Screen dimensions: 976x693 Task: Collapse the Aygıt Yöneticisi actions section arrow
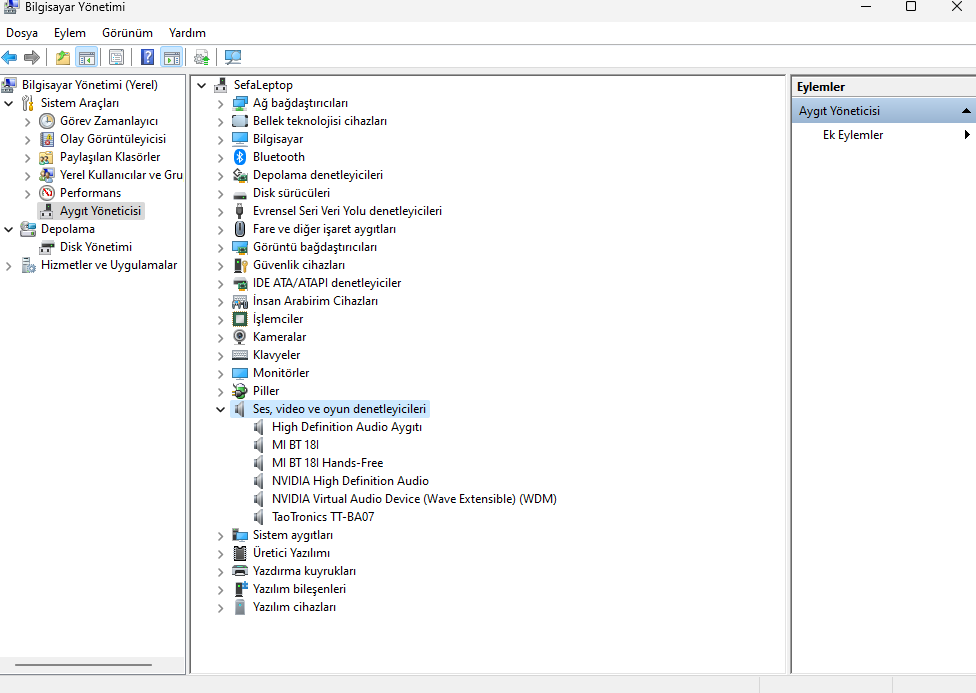pos(966,111)
